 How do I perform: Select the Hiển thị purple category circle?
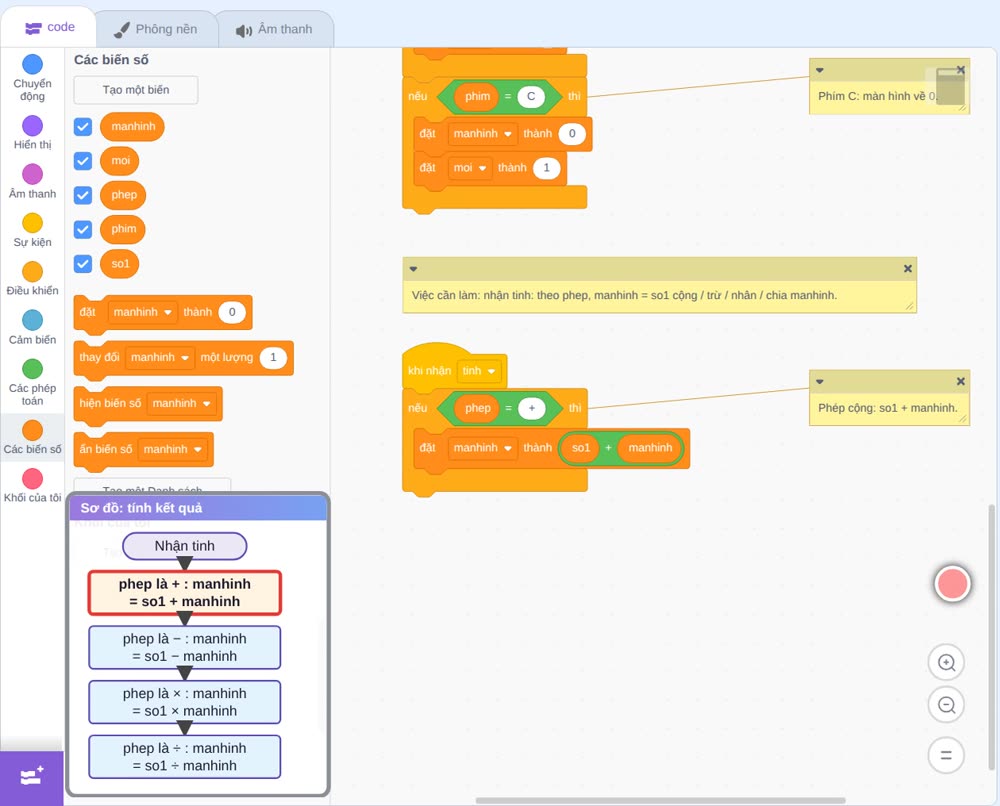click(x=33, y=126)
